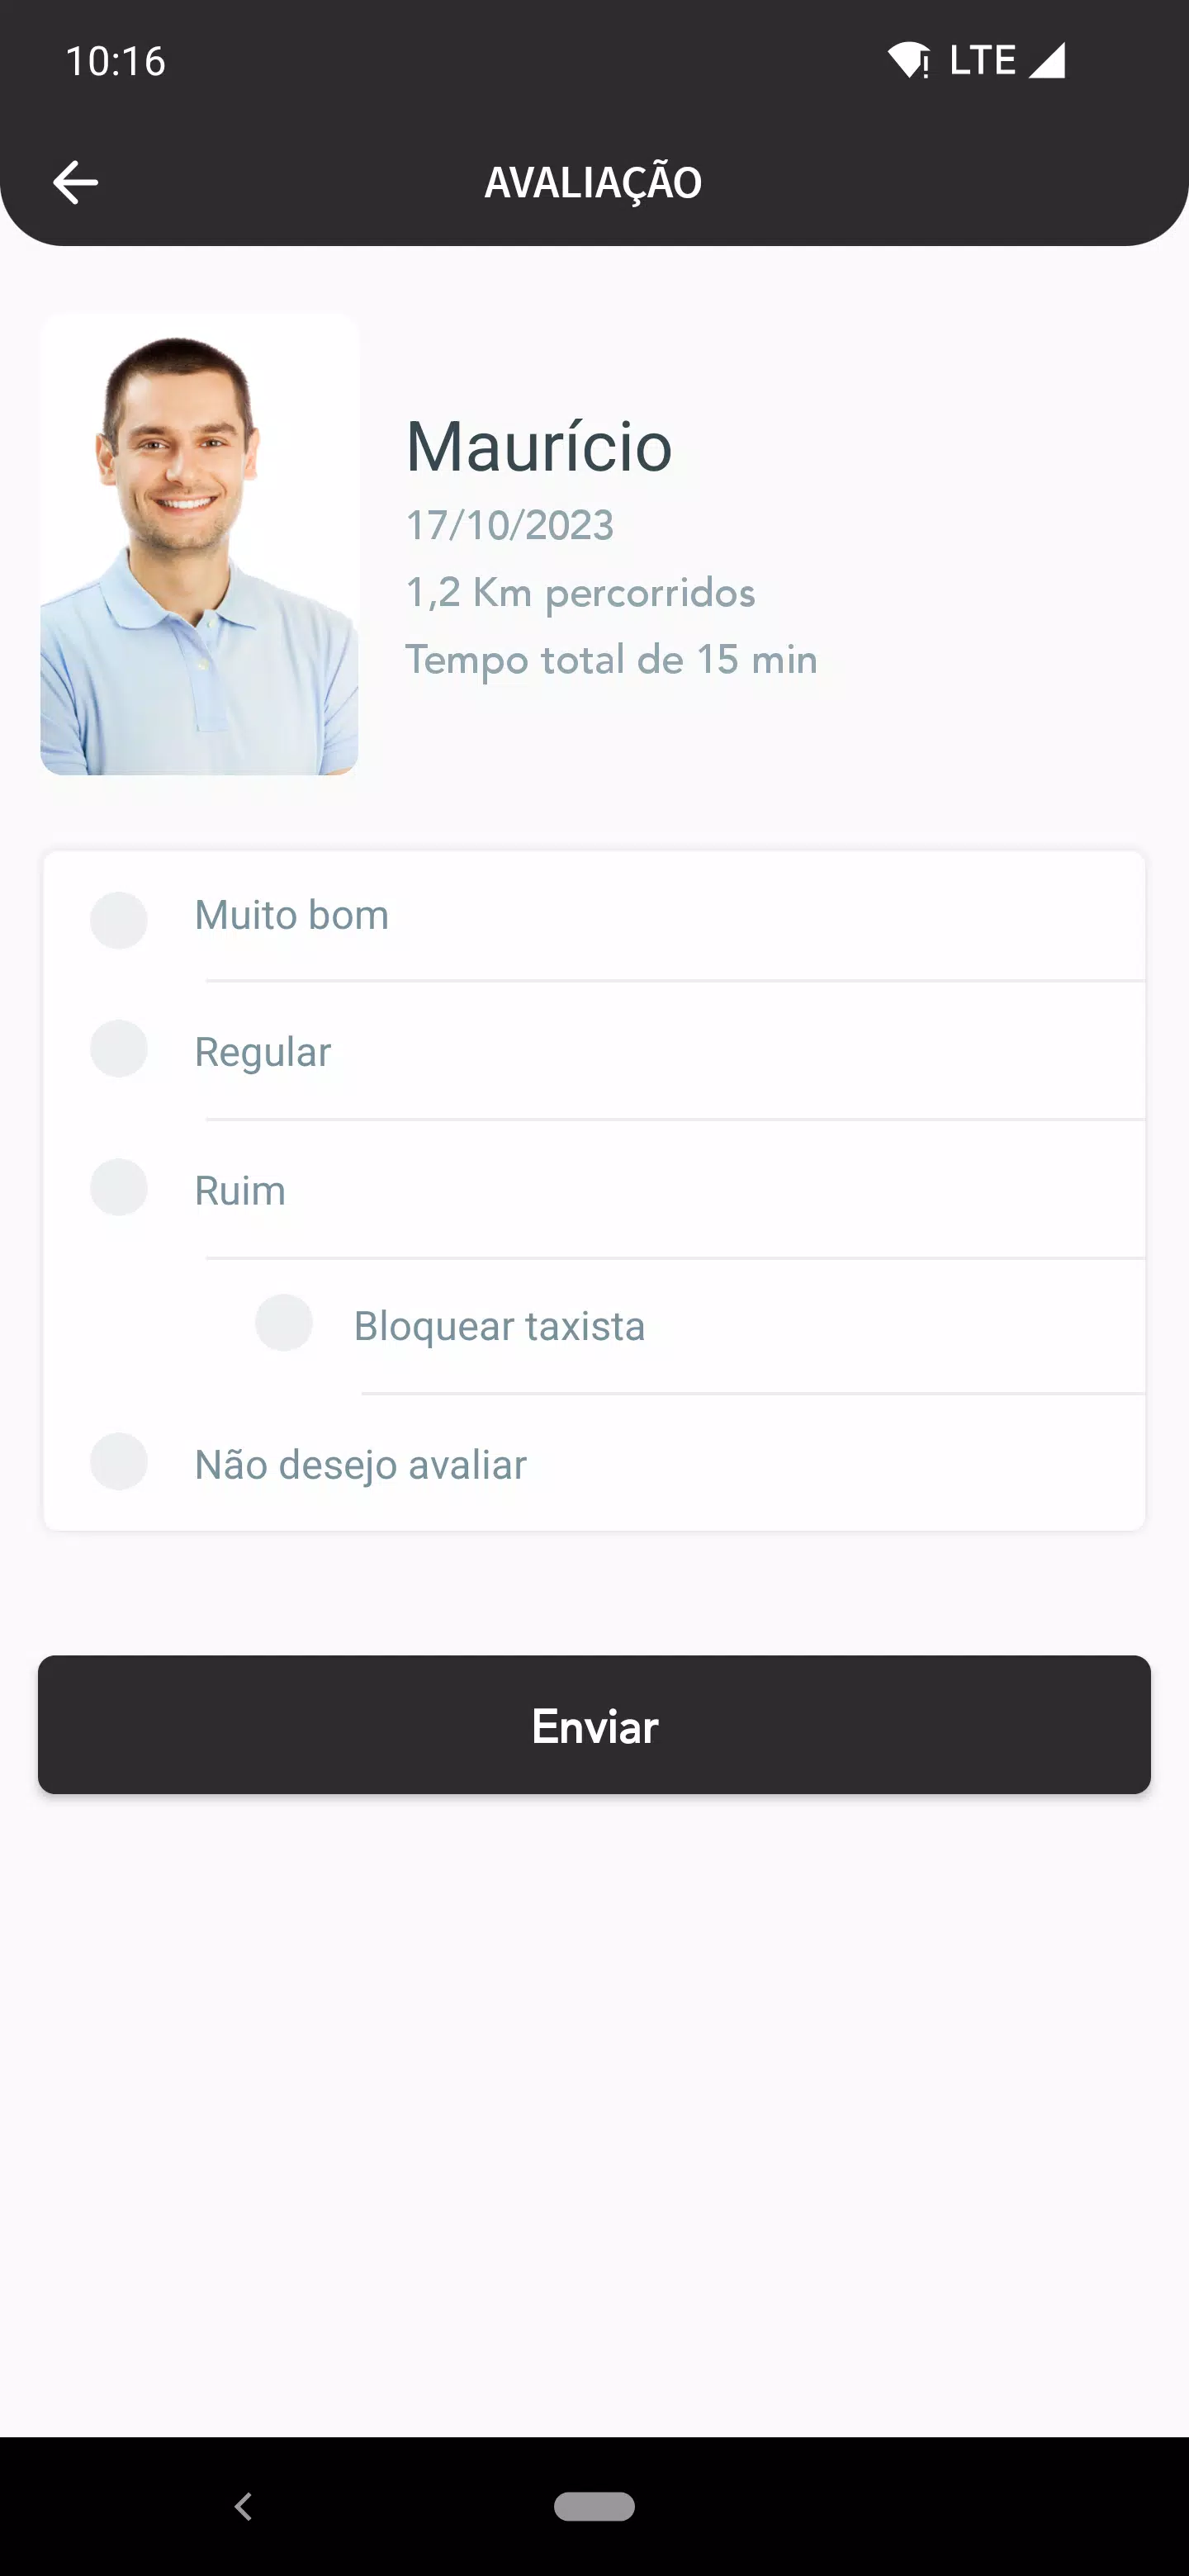Tap the "1,2 Km percorridos" distance text

[580, 593]
